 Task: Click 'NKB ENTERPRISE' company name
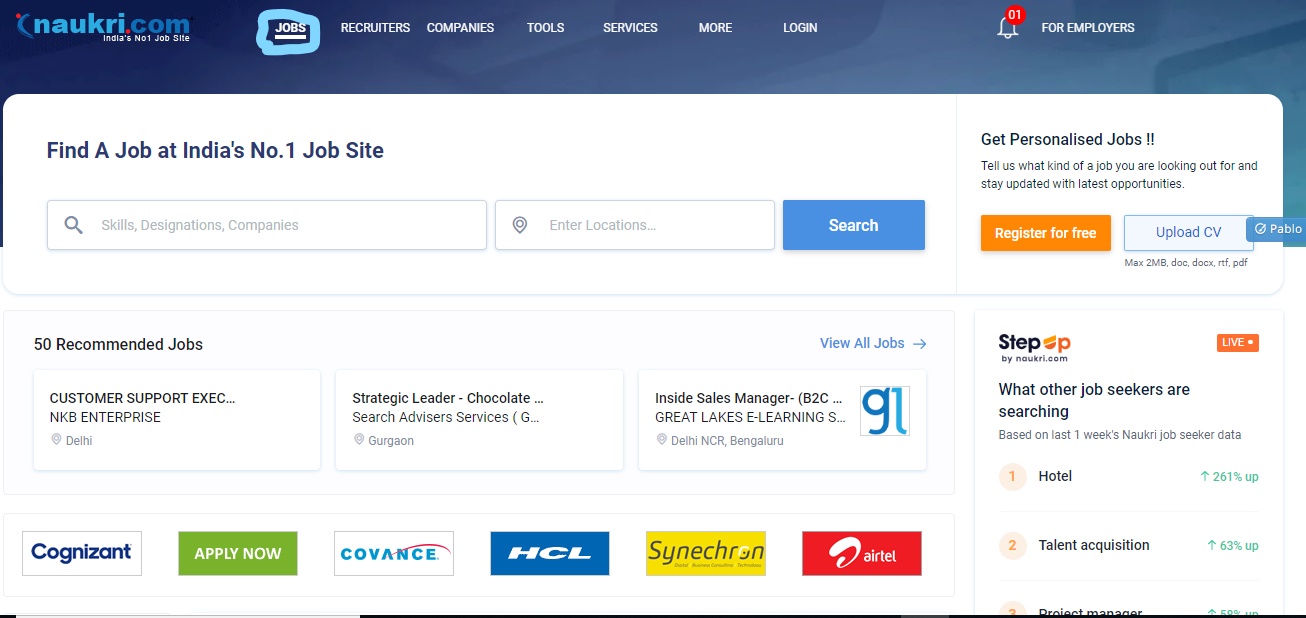pyautogui.click(x=105, y=417)
